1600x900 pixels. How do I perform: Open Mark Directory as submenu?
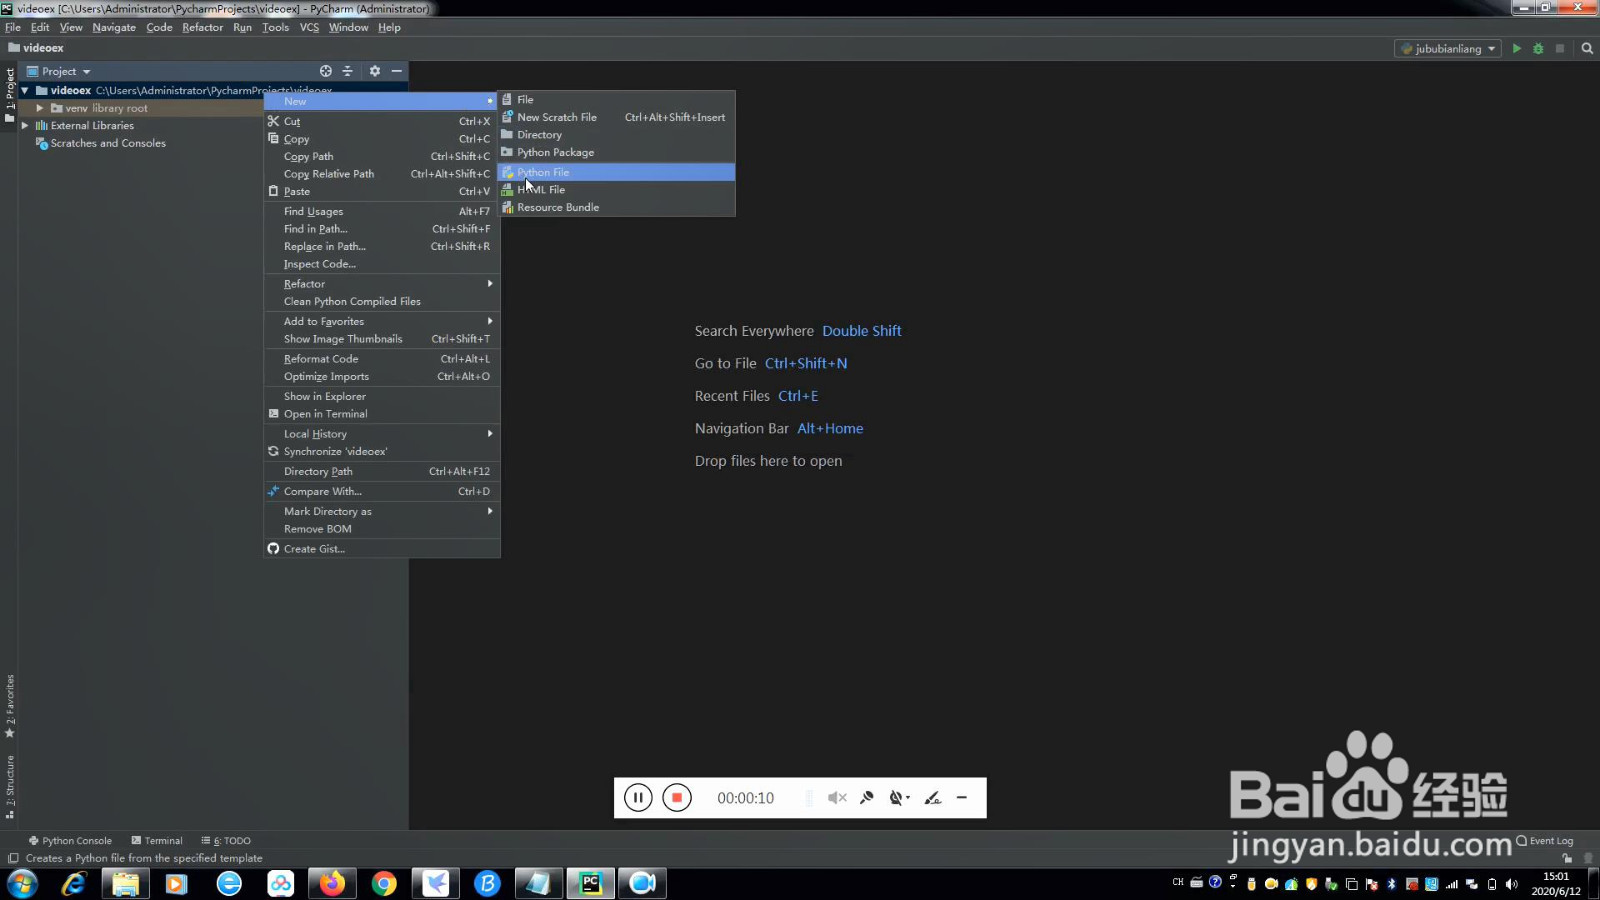point(382,511)
